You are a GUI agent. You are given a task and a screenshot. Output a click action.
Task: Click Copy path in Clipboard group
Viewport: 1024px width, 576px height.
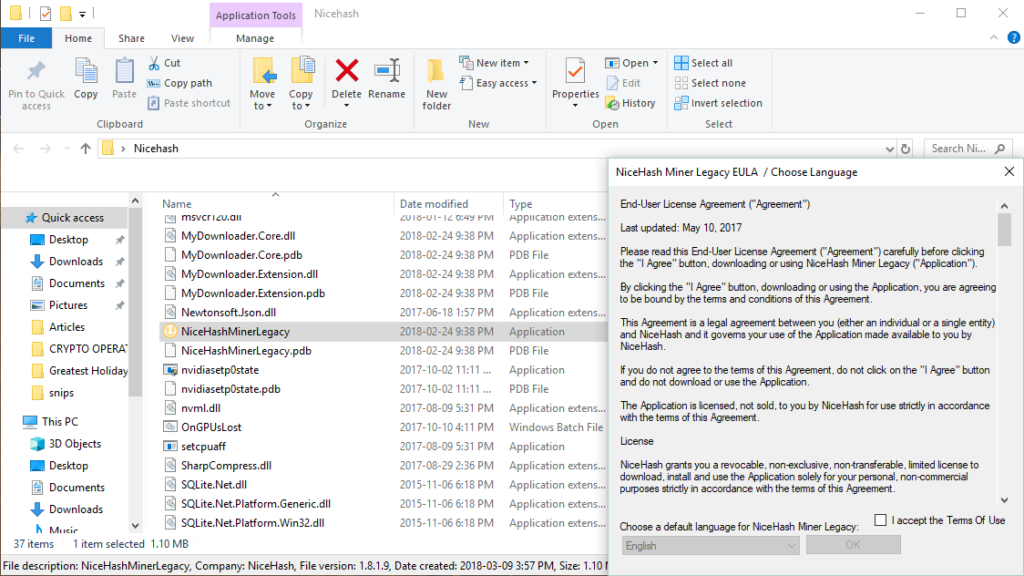180,83
